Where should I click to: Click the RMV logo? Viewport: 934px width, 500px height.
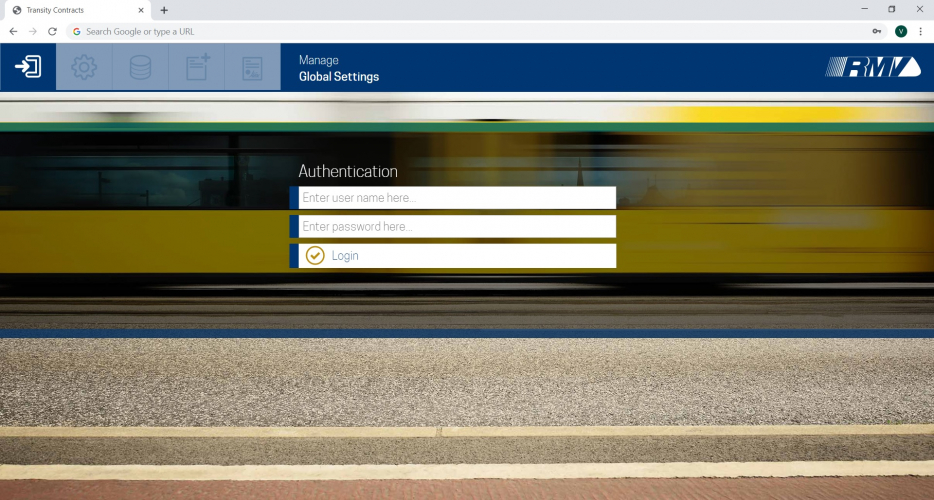pyautogui.click(x=873, y=67)
